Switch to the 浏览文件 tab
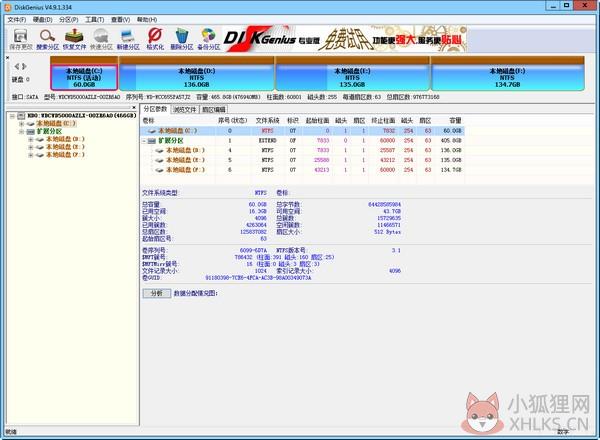600x440 pixels. coord(185,109)
